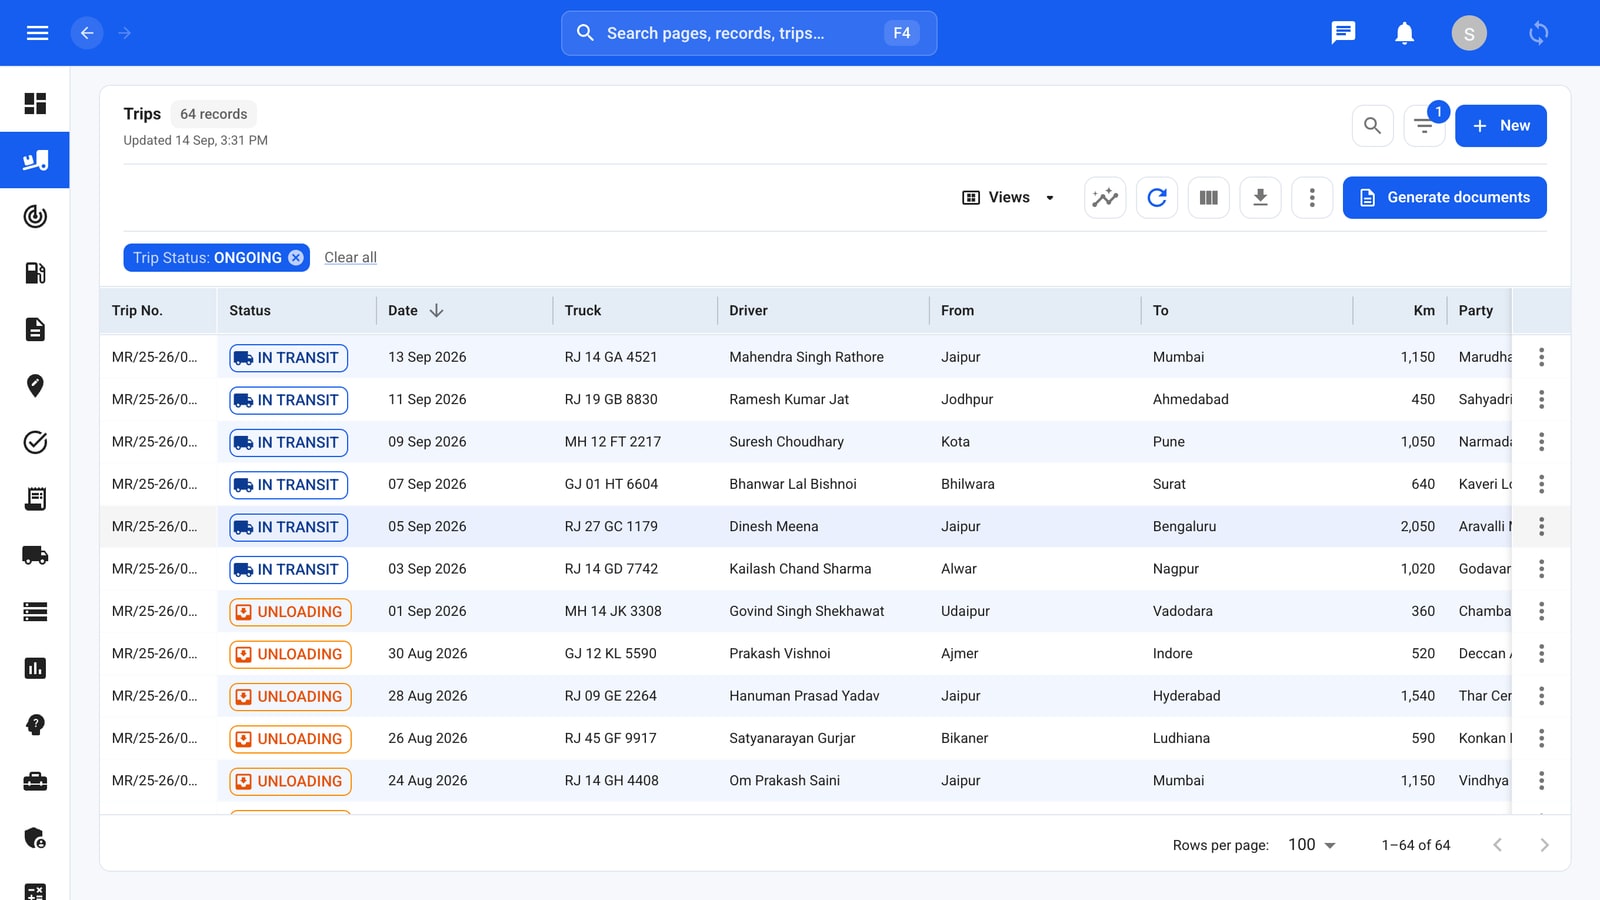Download the trips list
The width and height of the screenshot is (1600, 900).
1260,198
